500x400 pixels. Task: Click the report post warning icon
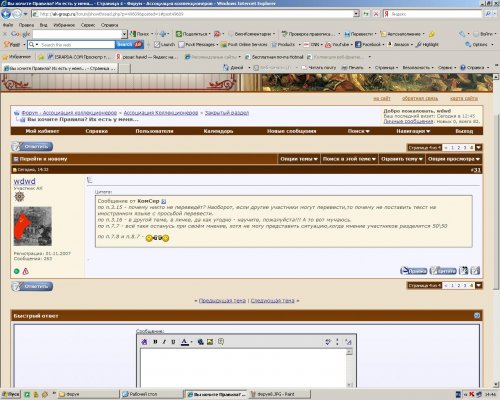(26, 271)
